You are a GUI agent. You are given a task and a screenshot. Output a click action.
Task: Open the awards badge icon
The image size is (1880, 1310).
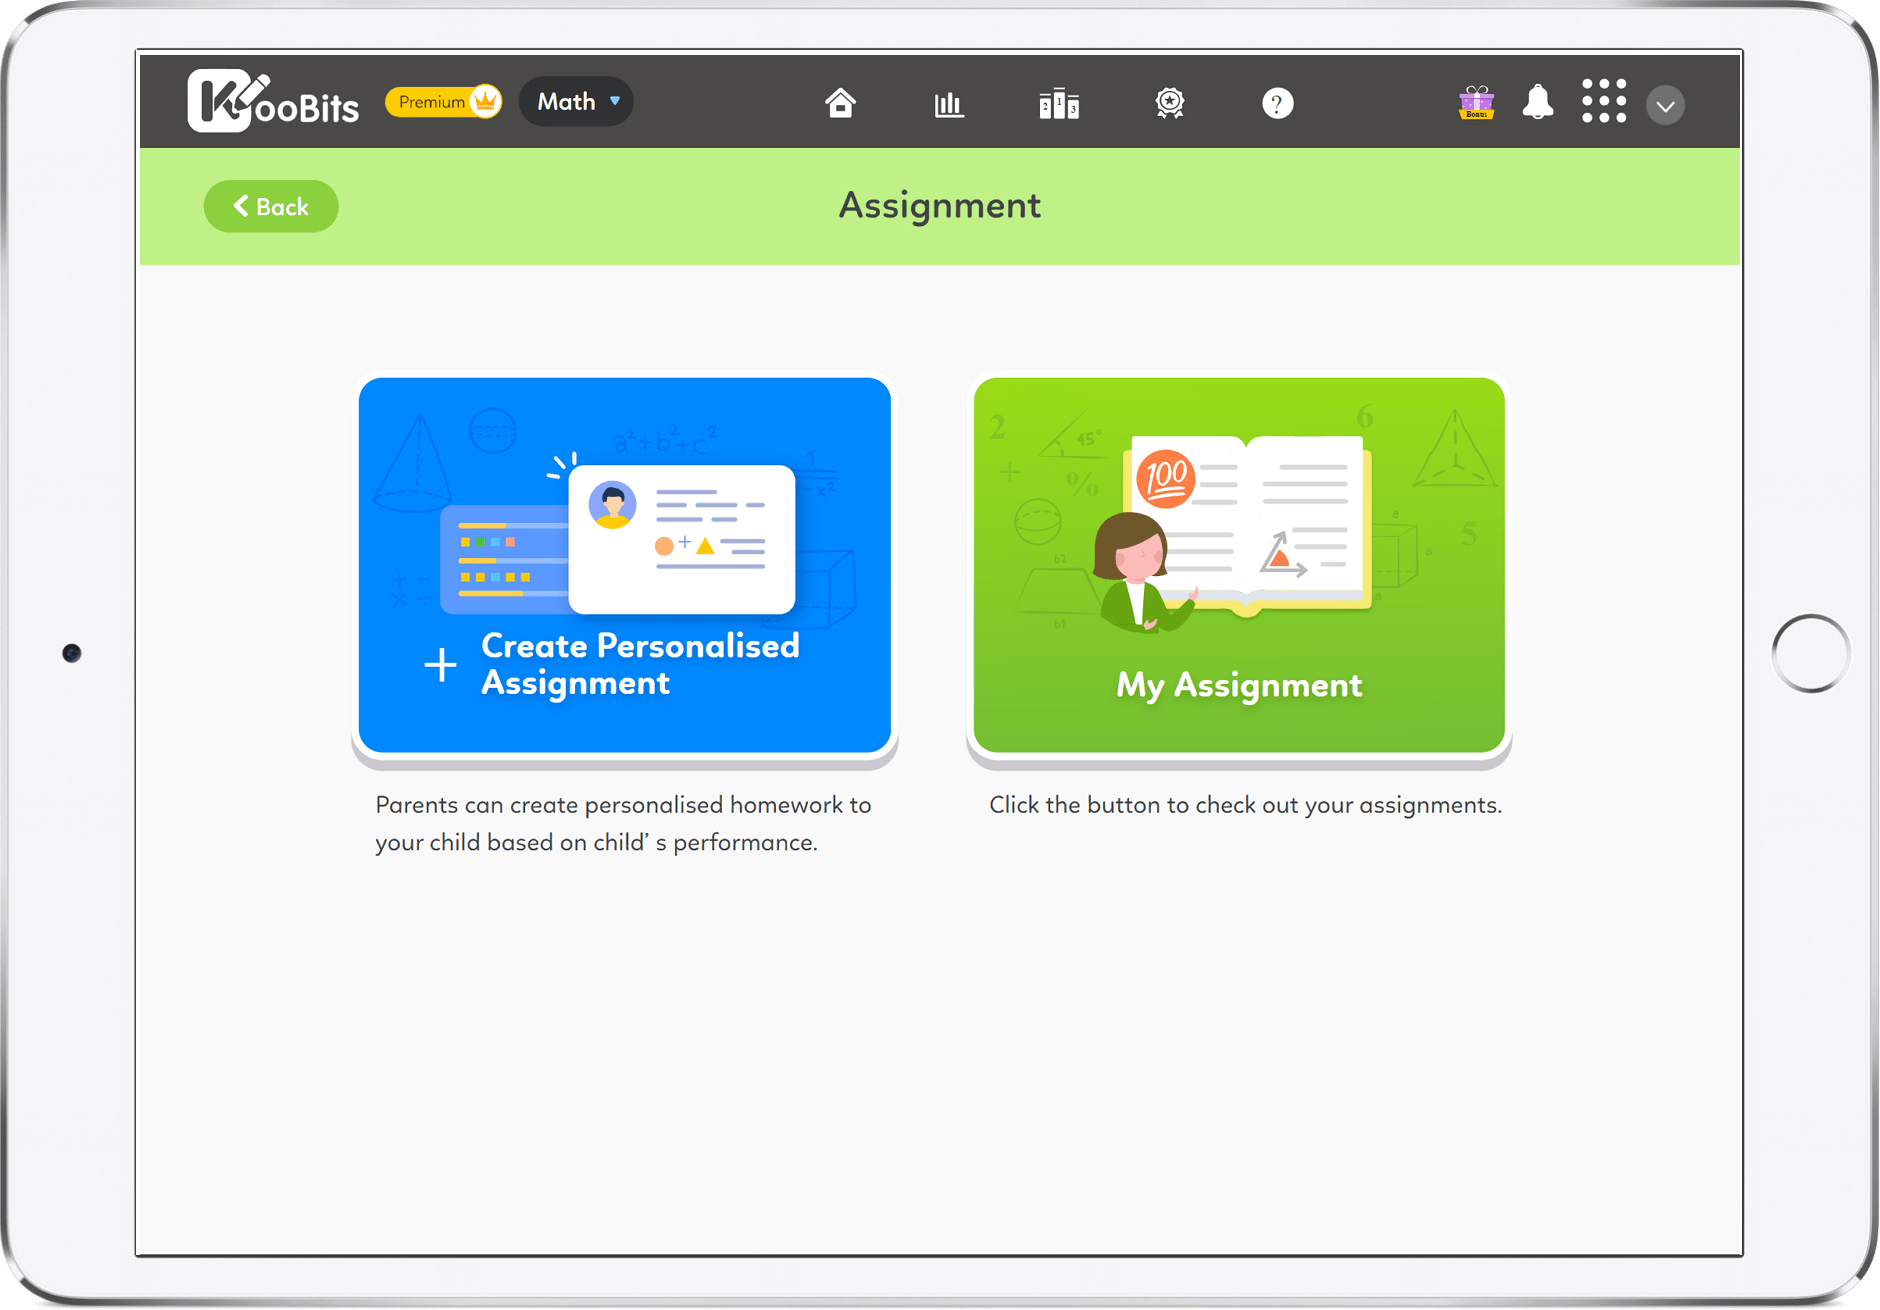point(1168,103)
